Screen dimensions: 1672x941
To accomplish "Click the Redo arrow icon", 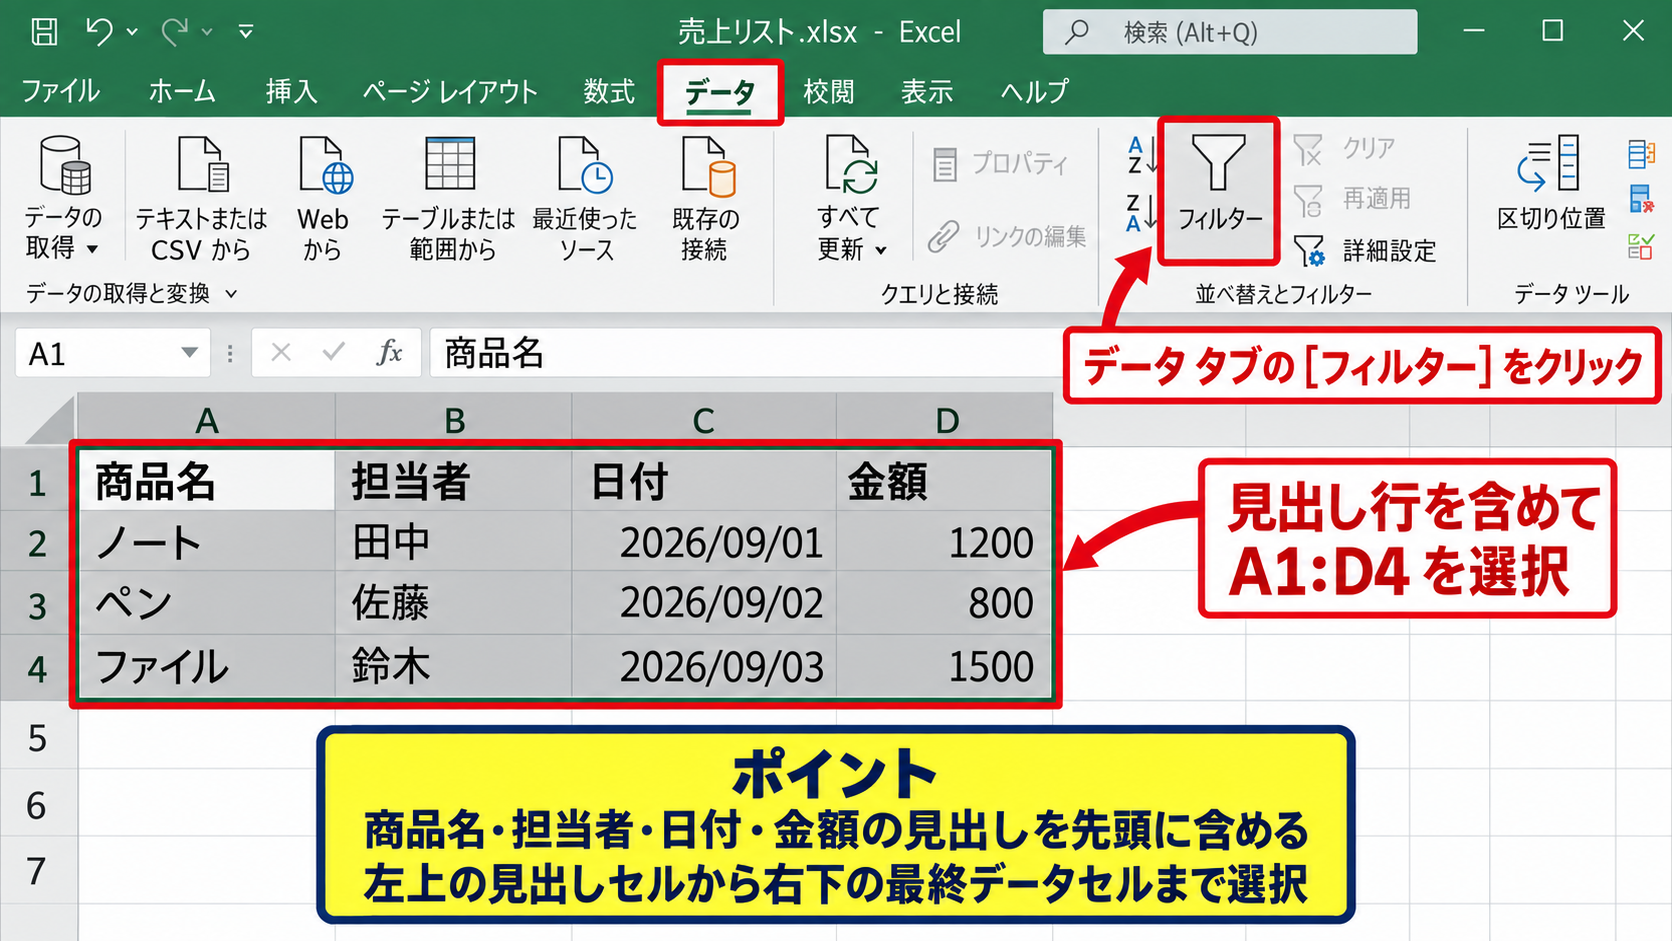I will pyautogui.click(x=174, y=32).
